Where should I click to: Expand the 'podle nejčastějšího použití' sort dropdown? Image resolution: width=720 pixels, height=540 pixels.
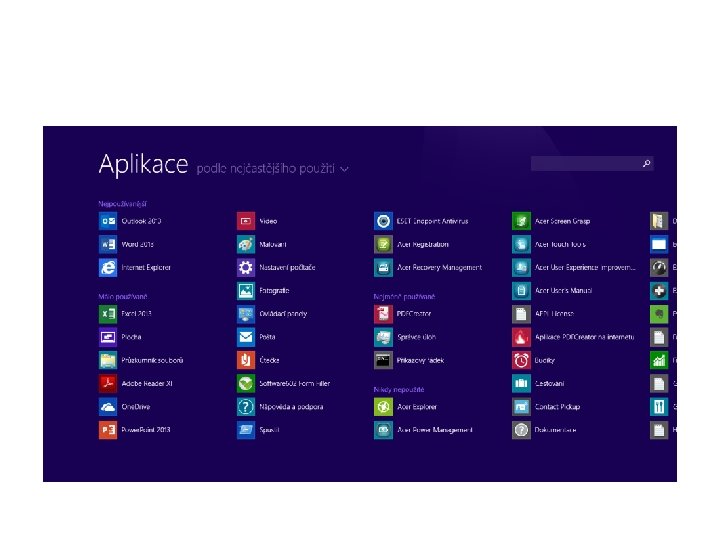tap(272, 169)
